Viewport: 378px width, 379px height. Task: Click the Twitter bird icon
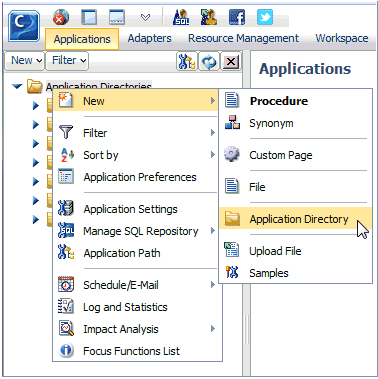(265, 17)
